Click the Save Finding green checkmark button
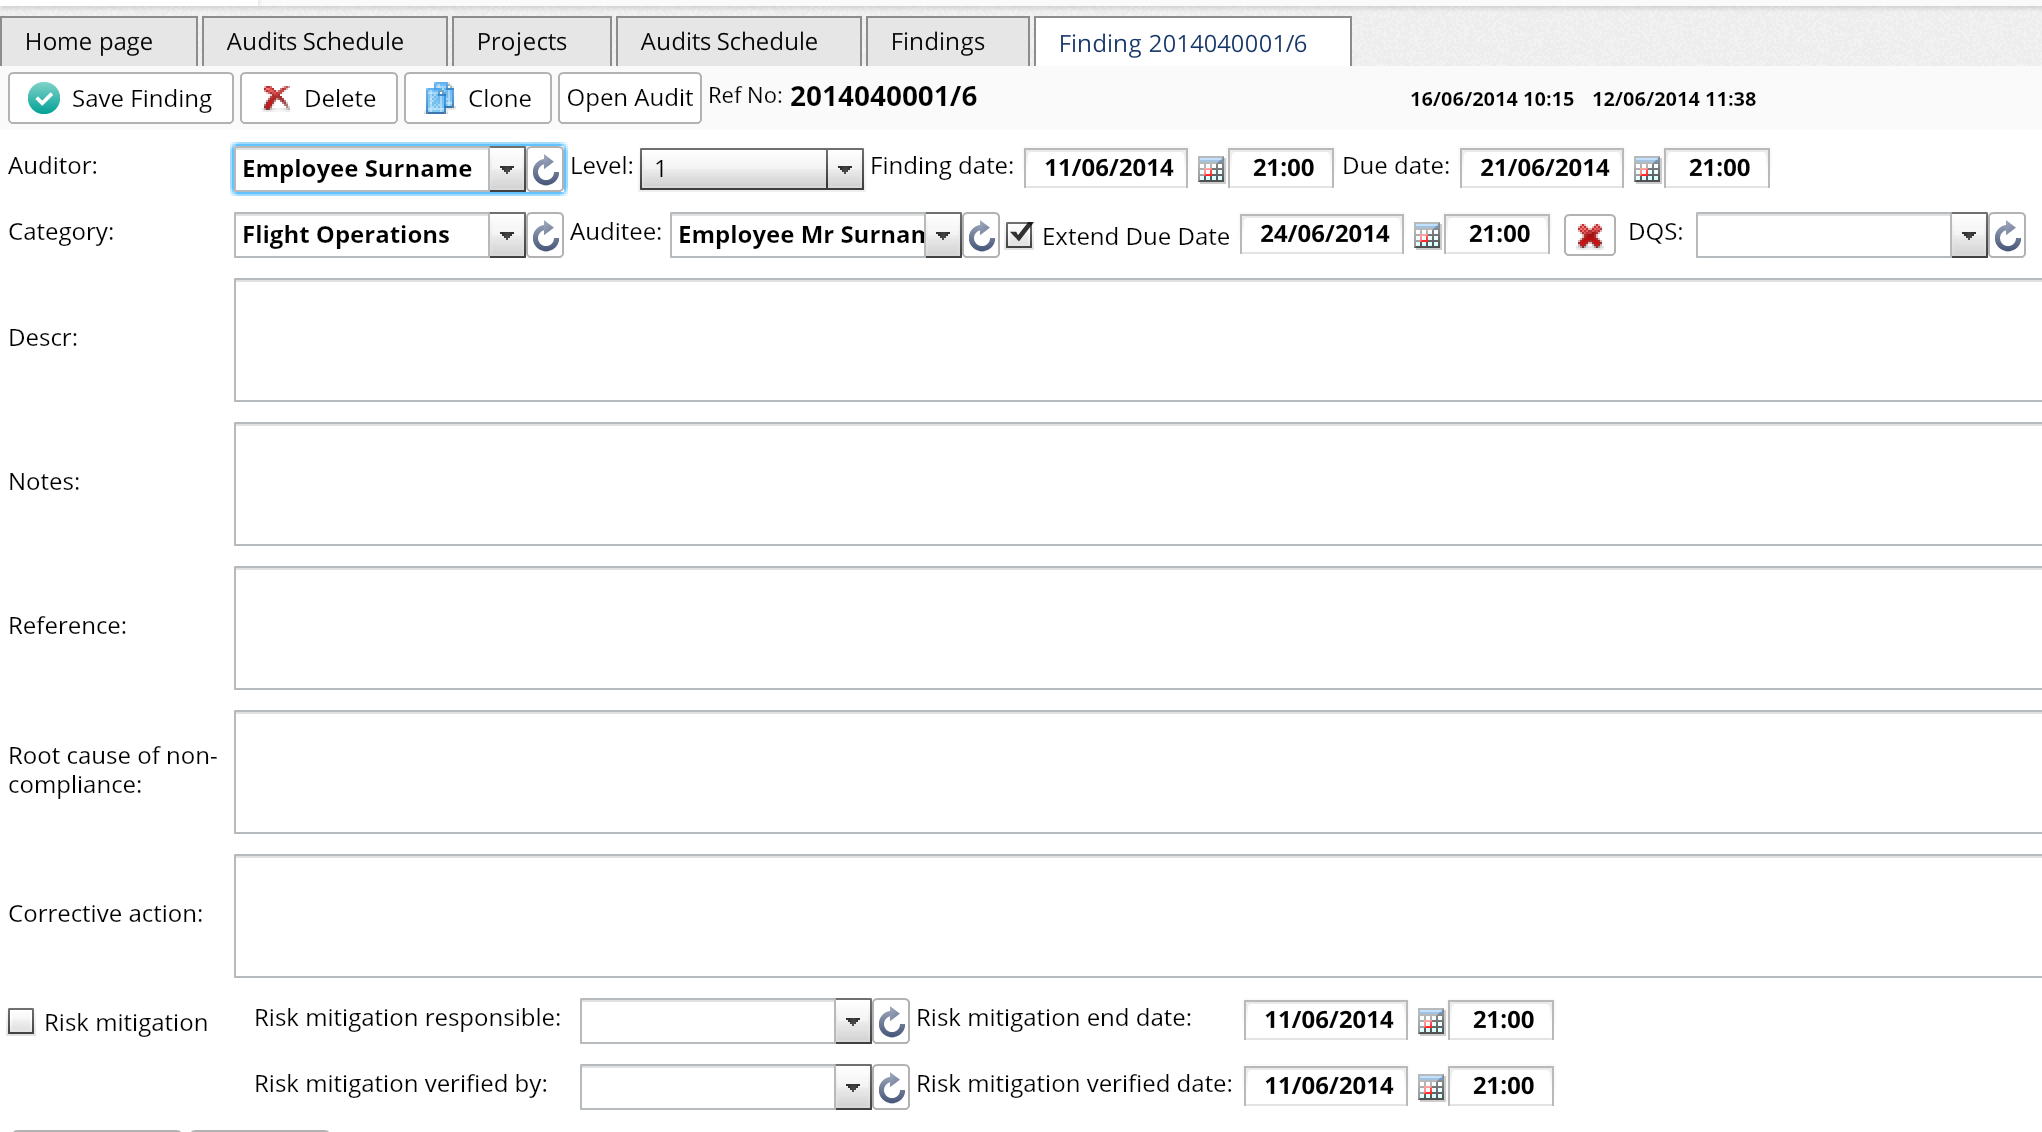The width and height of the screenshot is (2042, 1132). (x=121, y=98)
